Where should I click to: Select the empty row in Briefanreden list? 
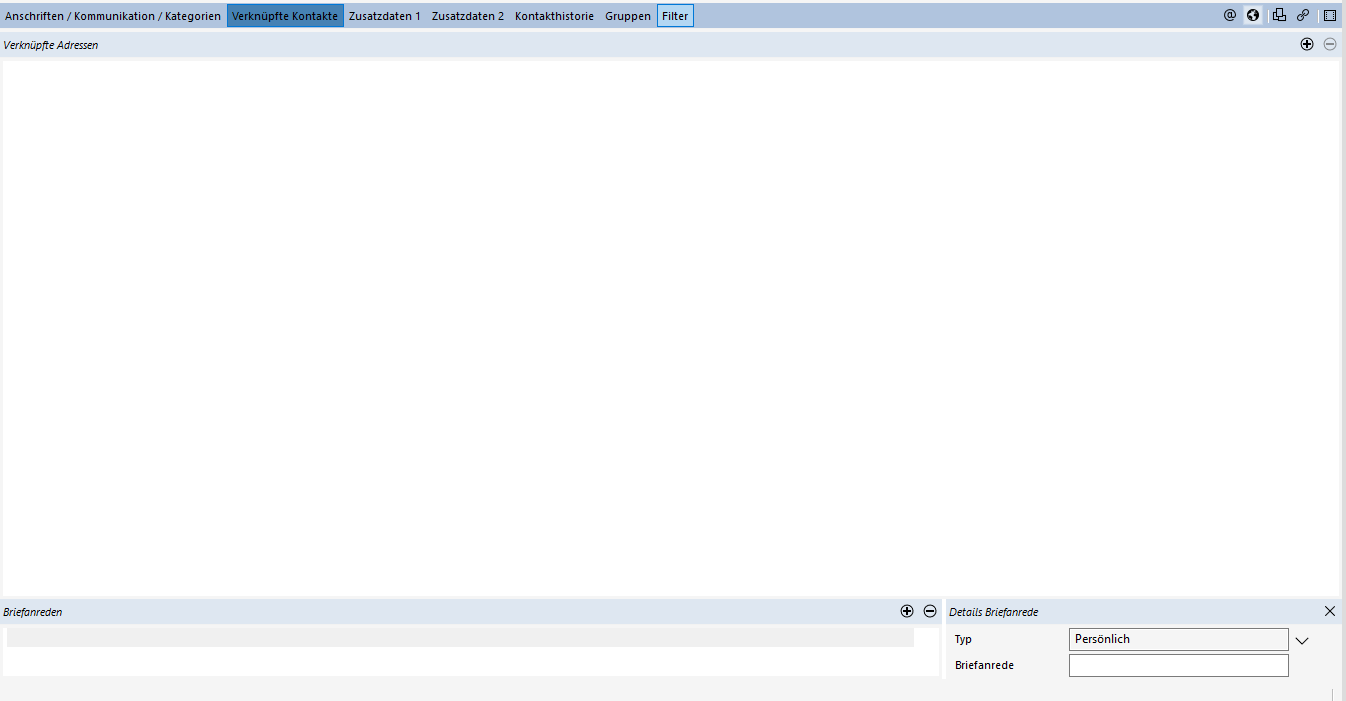click(x=460, y=638)
